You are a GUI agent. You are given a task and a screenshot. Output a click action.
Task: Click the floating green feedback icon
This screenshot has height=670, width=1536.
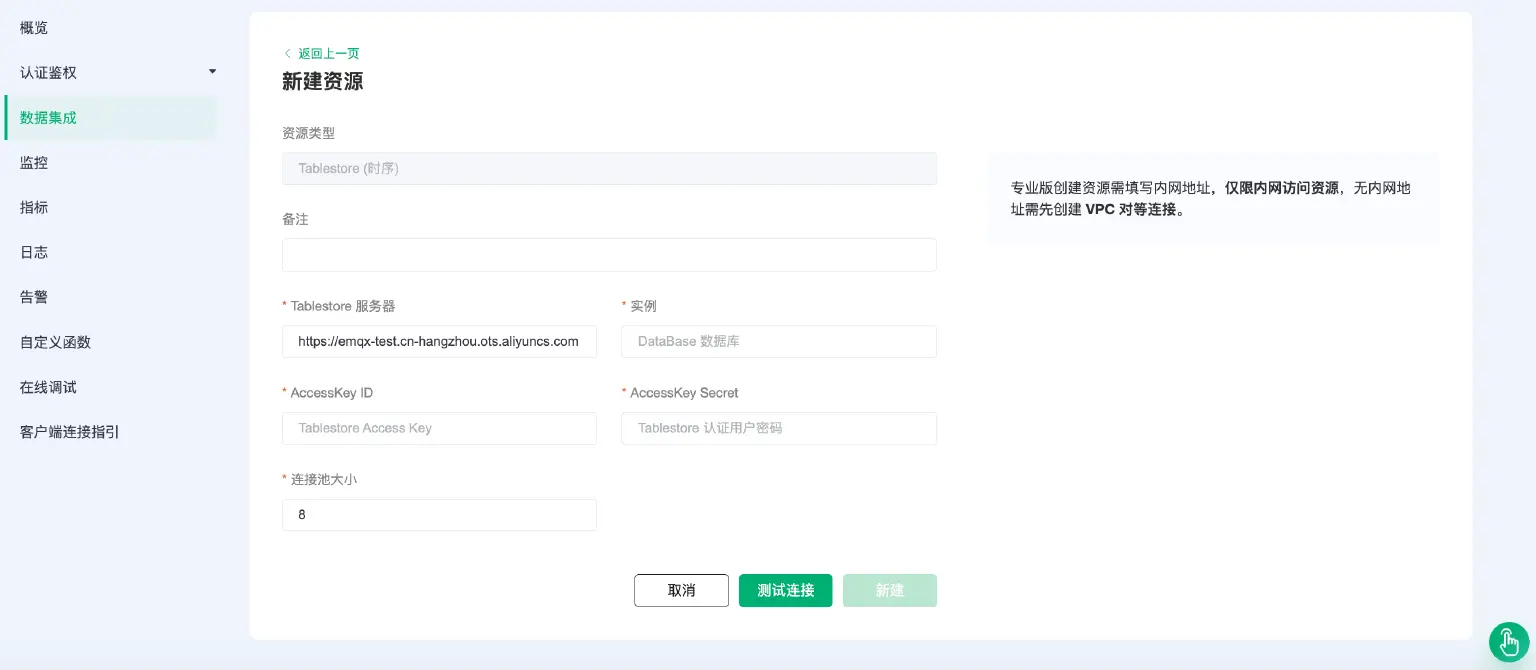(1509, 642)
